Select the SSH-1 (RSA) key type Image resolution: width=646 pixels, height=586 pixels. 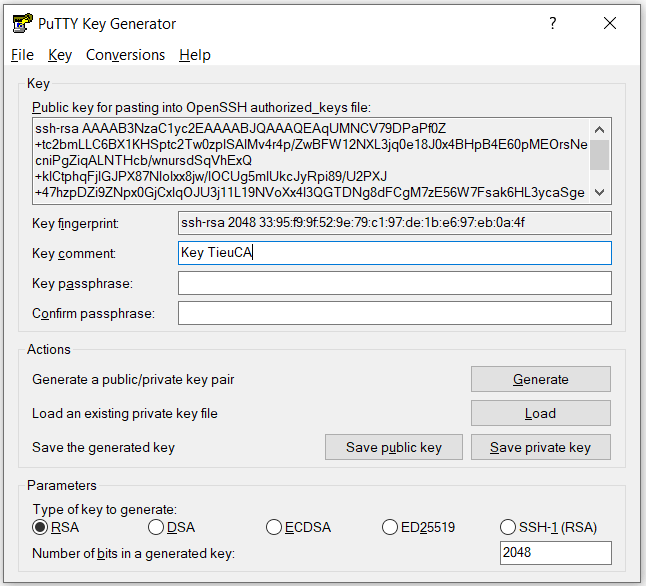548,527
